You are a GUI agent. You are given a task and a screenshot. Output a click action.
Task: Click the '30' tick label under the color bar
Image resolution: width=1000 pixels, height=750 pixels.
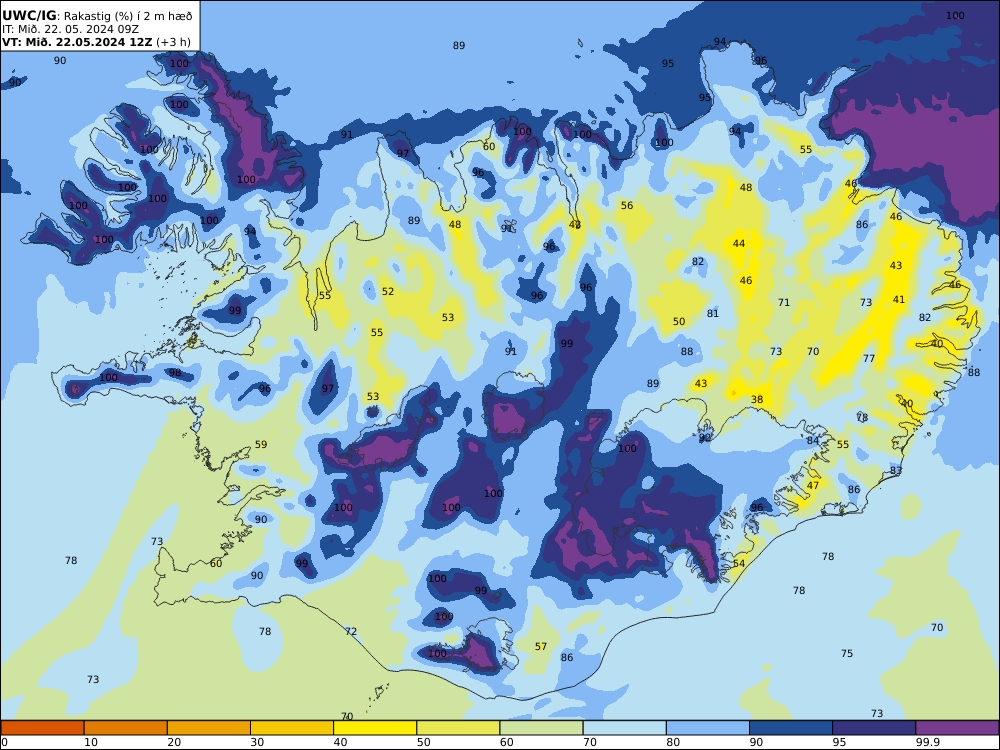257,742
